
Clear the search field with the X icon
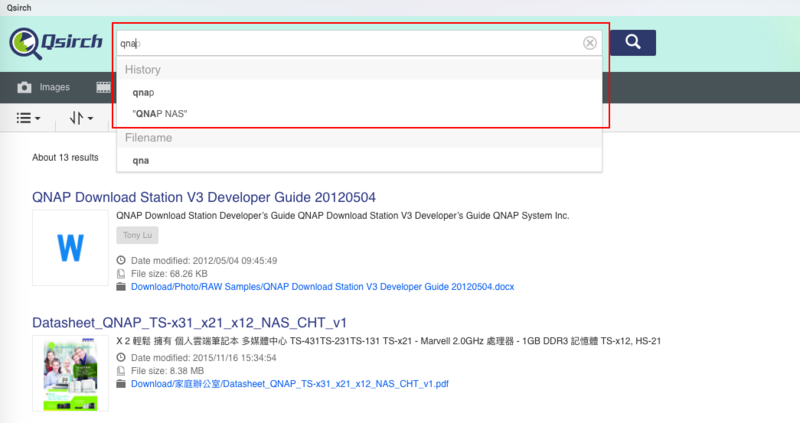(590, 43)
